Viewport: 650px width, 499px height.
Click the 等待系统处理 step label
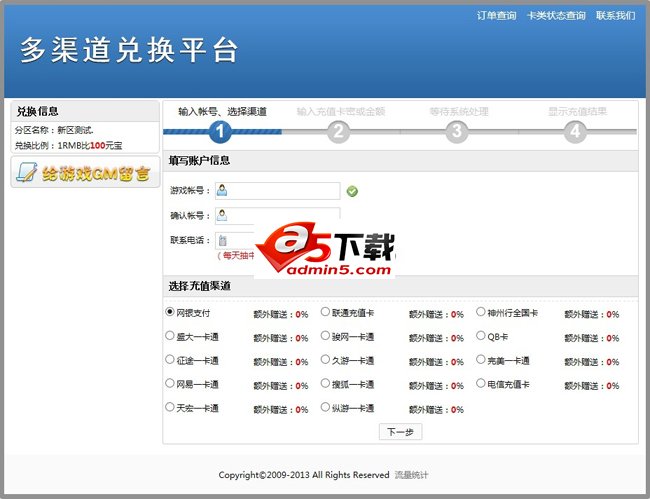(459, 111)
